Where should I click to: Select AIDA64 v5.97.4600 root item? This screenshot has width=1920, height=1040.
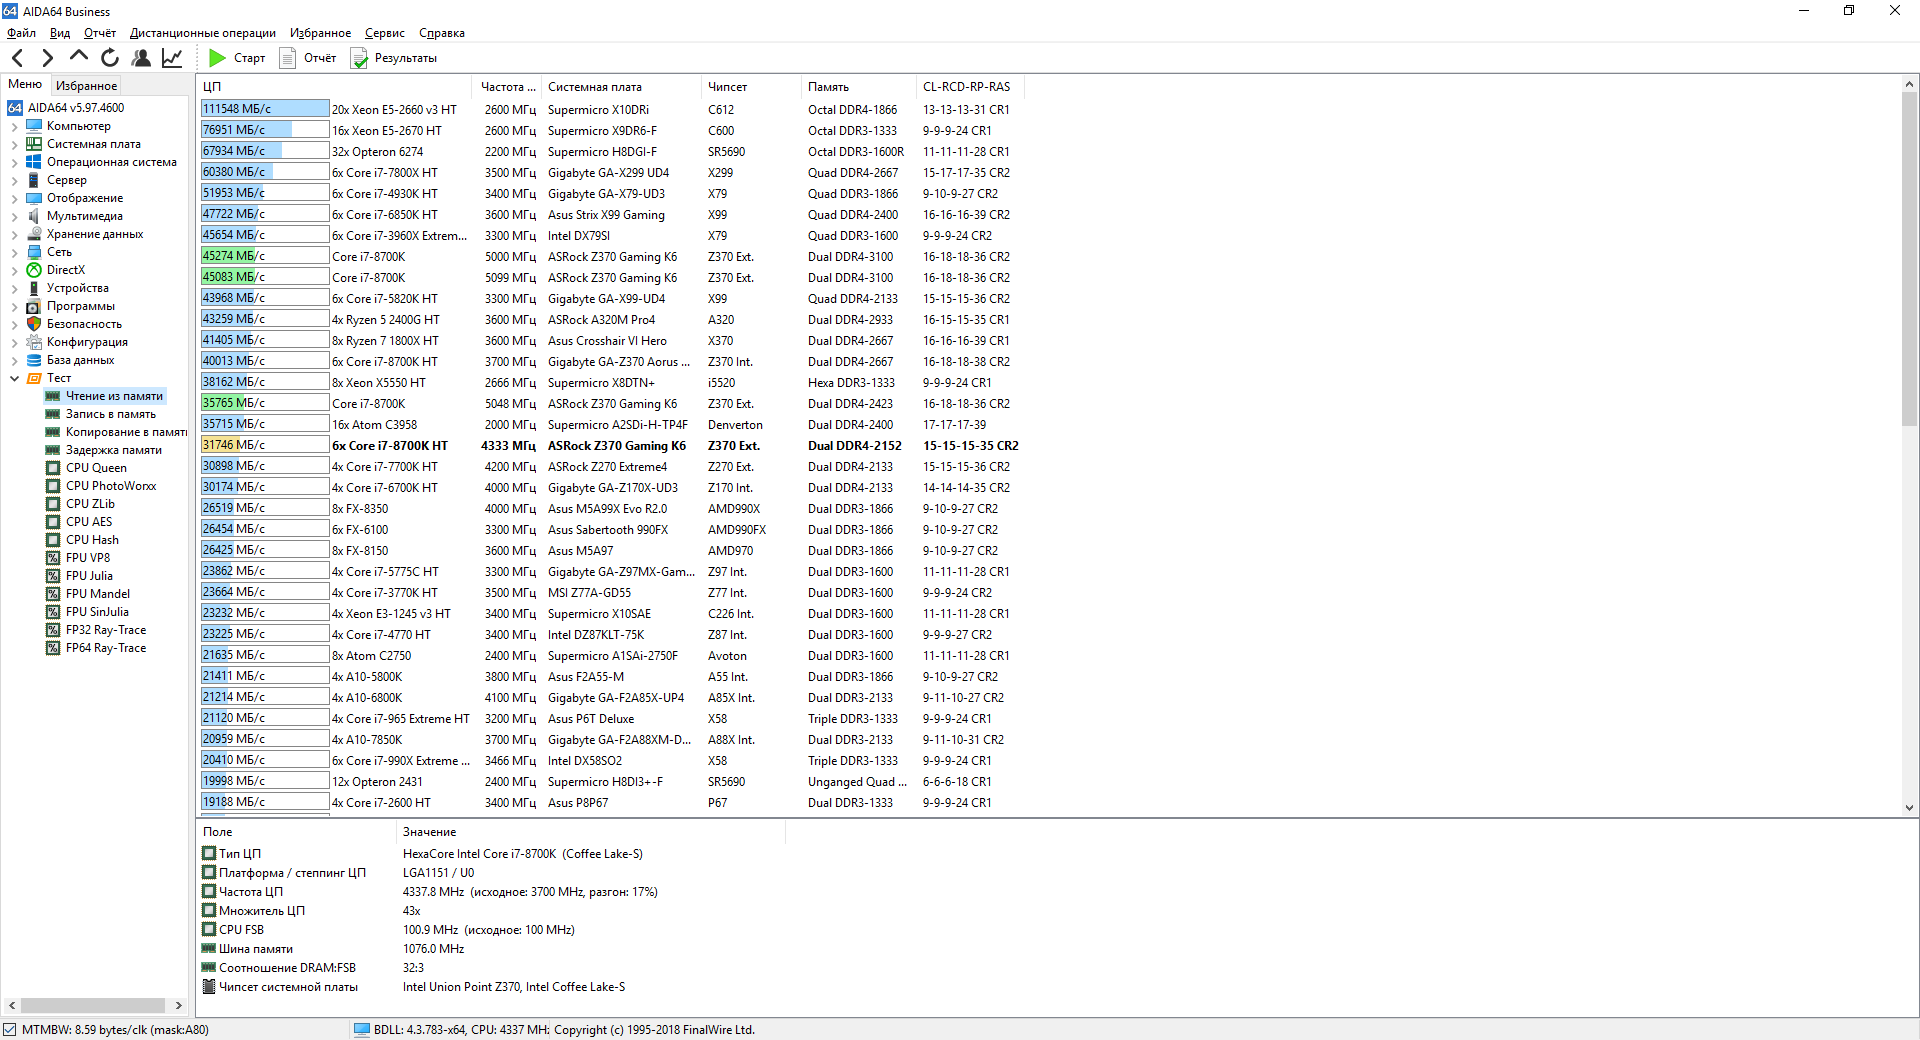(x=76, y=108)
